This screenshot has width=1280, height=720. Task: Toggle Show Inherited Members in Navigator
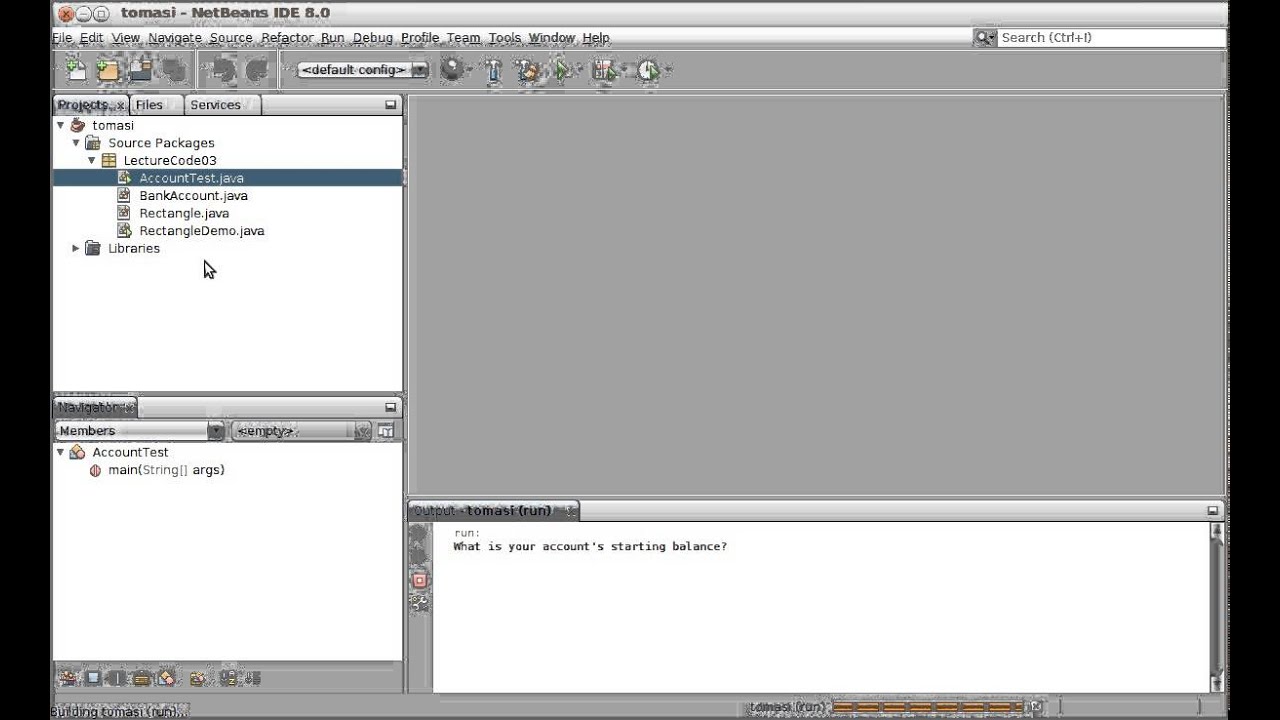point(67,678)
